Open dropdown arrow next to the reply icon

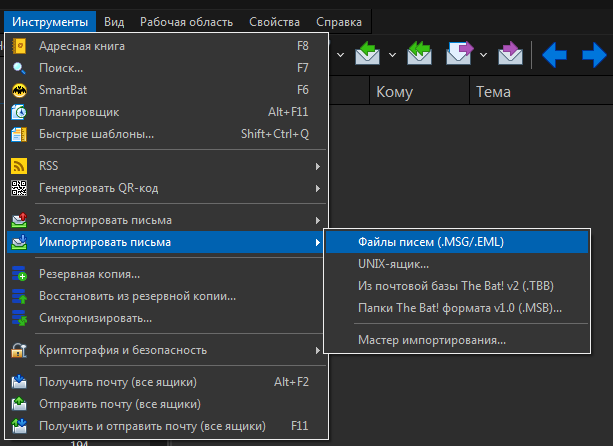[x=393, y=55]
